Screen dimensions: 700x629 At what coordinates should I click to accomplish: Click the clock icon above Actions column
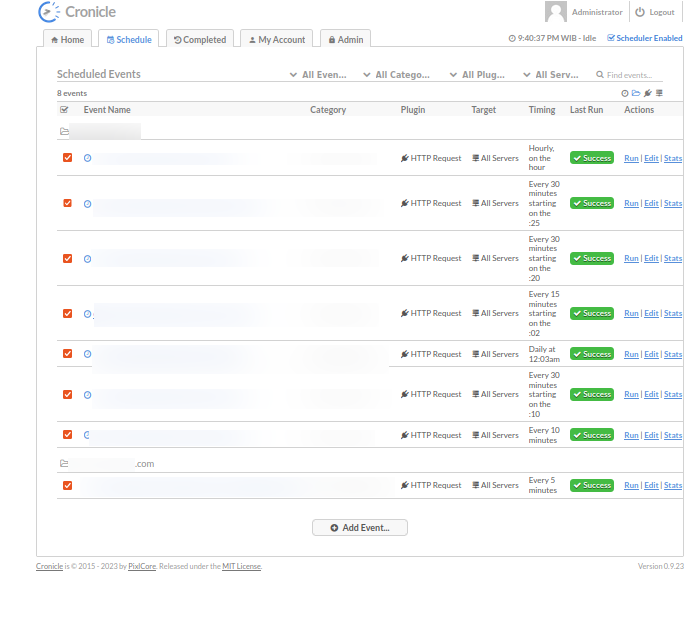coord(625,93)
